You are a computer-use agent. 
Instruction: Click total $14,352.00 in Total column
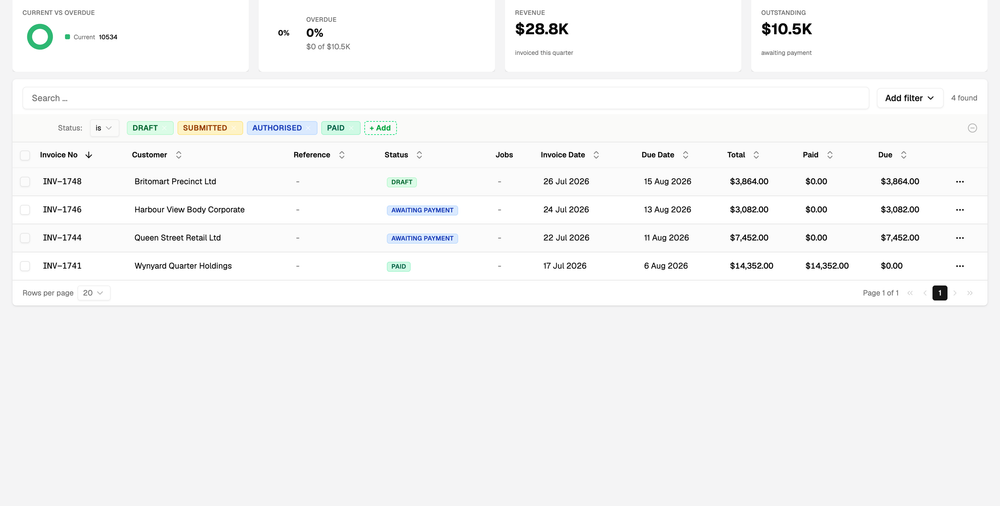tap(751, 266)
